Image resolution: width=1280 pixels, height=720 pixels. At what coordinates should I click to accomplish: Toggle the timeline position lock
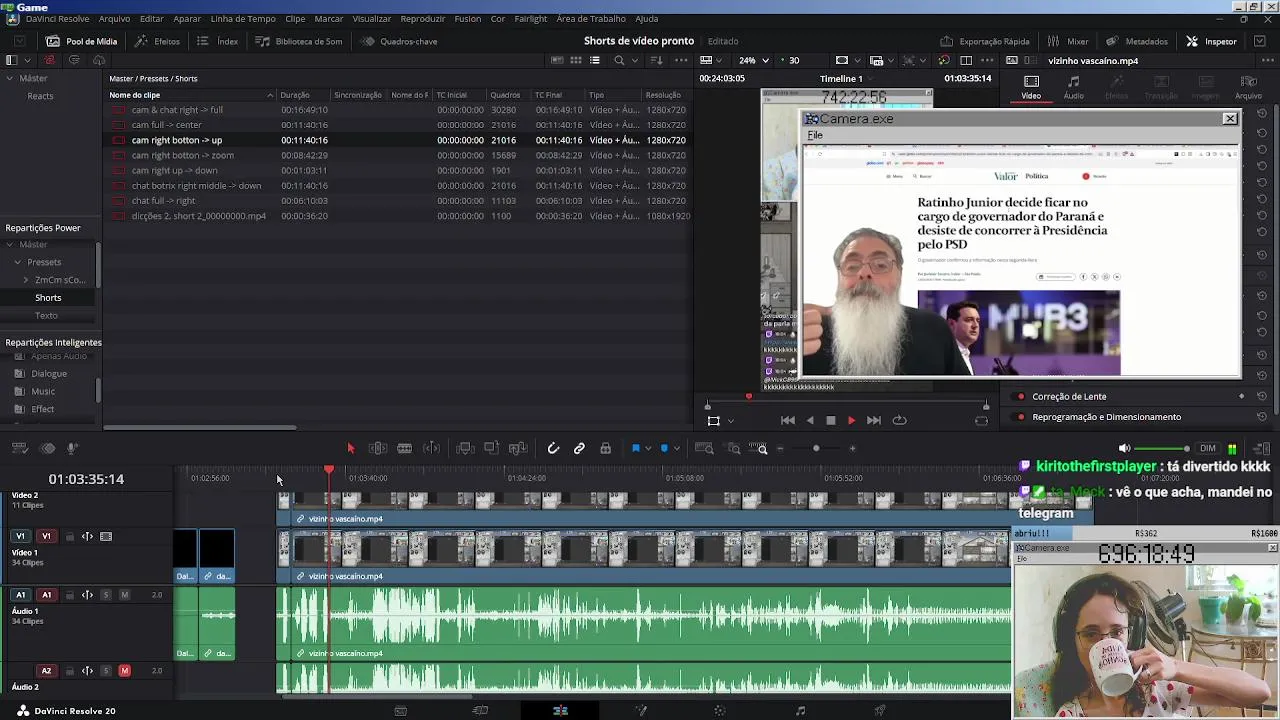[605, 449]
